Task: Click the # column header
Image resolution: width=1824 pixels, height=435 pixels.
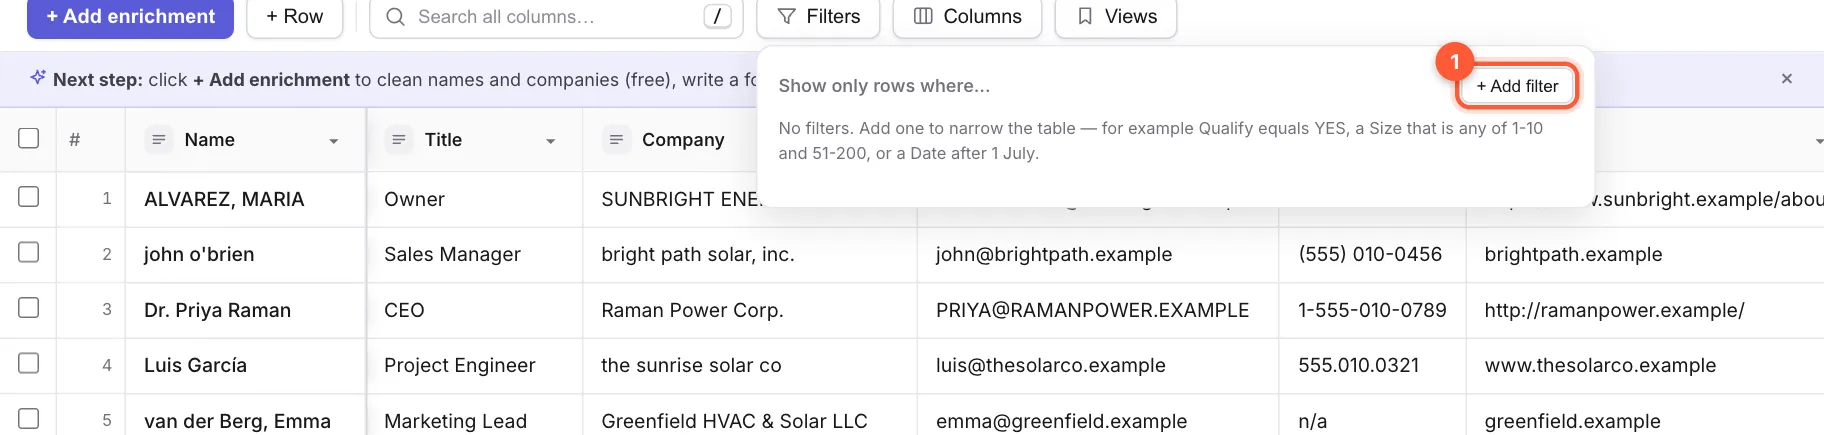Action: [x=74, y=140]
